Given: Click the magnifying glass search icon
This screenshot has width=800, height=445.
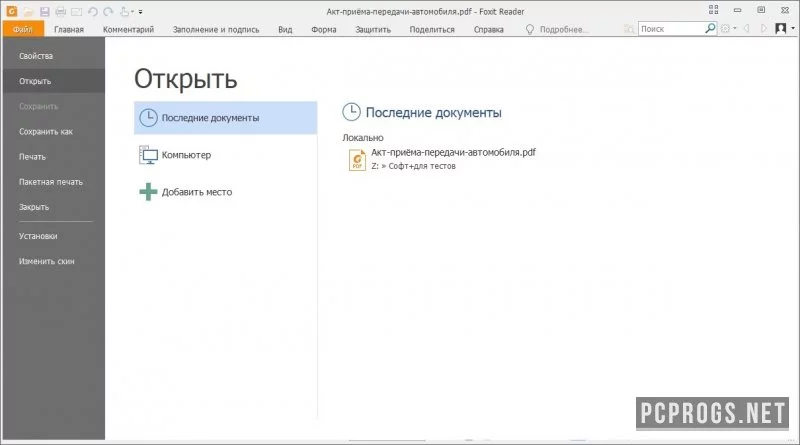Looking at the screenshot, I should pos(710,29).
